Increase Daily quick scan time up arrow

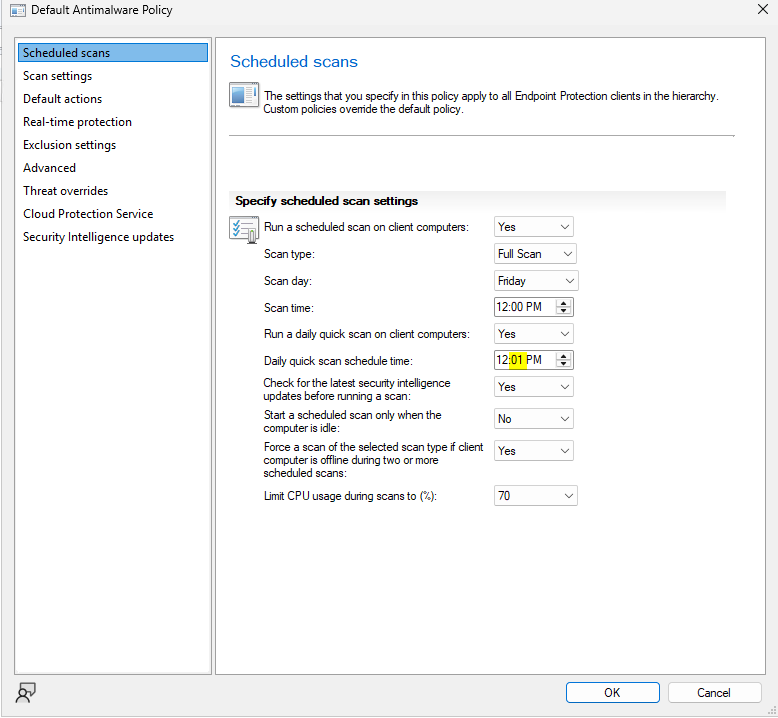coord(563,356)
